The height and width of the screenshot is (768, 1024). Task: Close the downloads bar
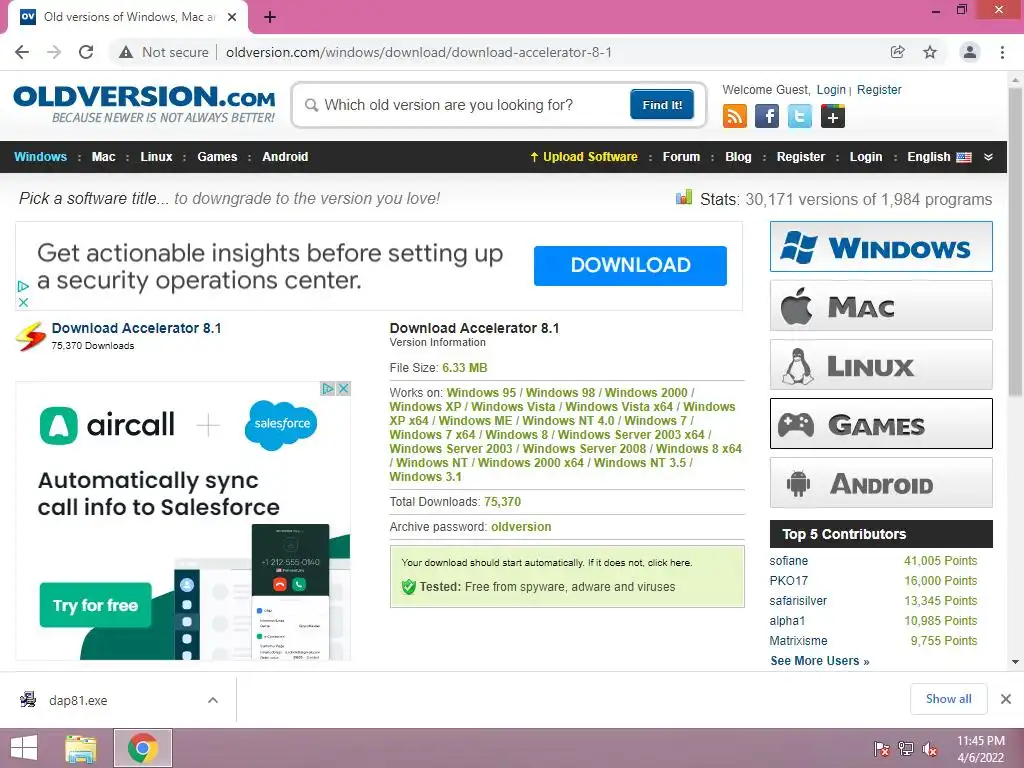click(1006, 699)
